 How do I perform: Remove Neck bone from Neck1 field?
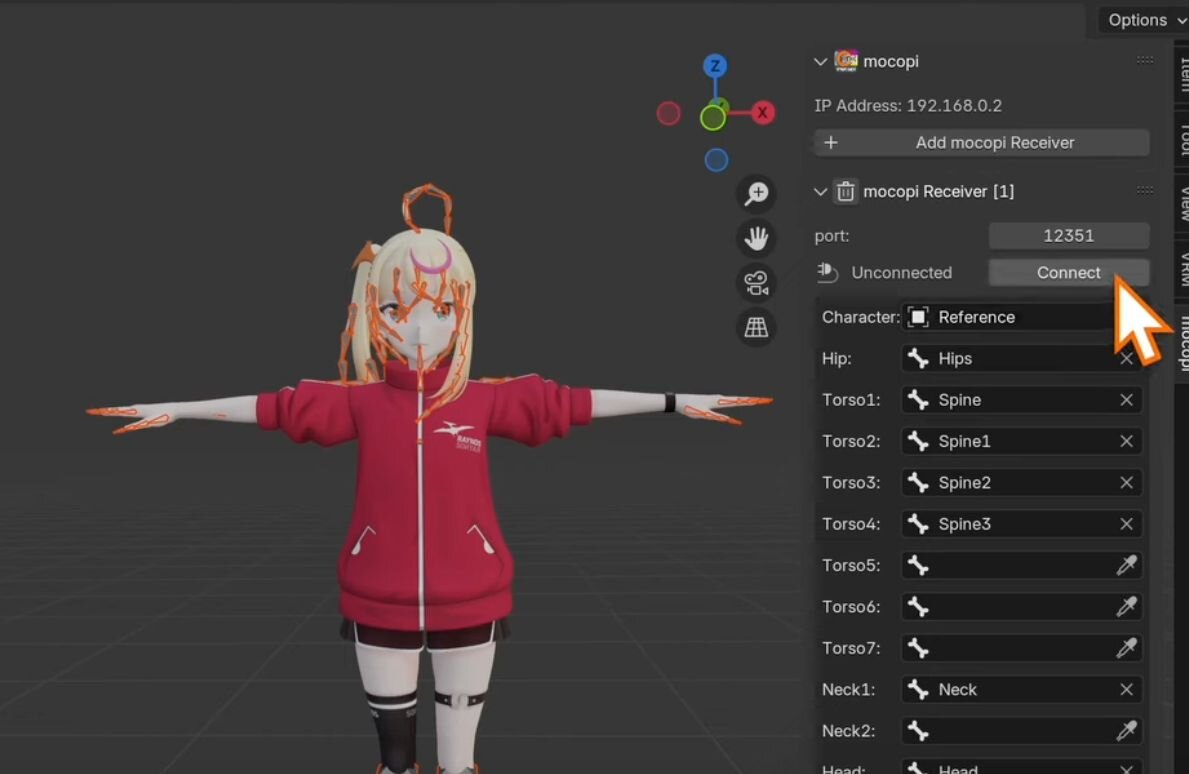pyautogui.click(x=1126, y=690)
